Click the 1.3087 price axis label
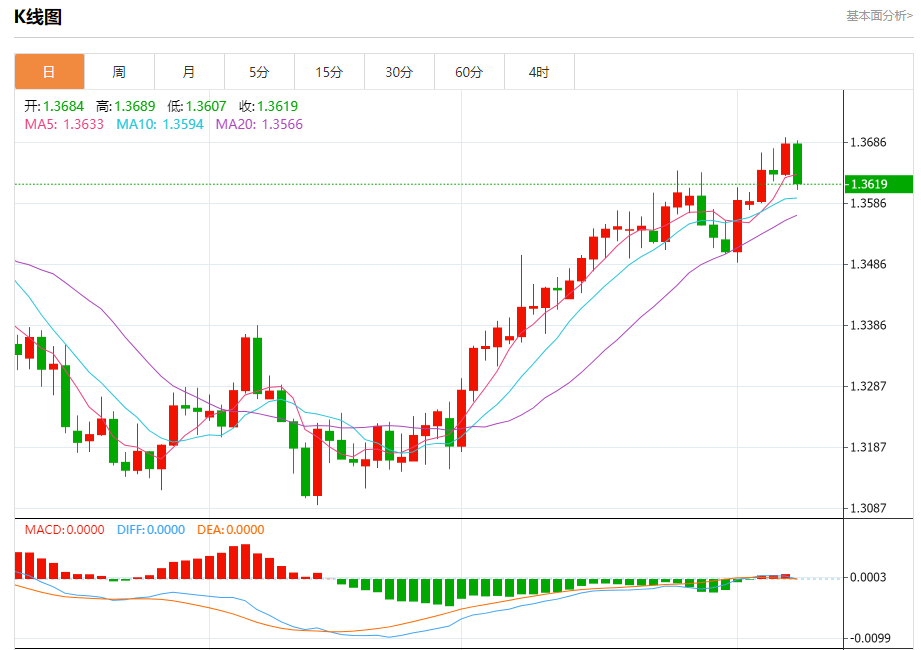The height and width of the screenshot is (650, 921). 868,508
